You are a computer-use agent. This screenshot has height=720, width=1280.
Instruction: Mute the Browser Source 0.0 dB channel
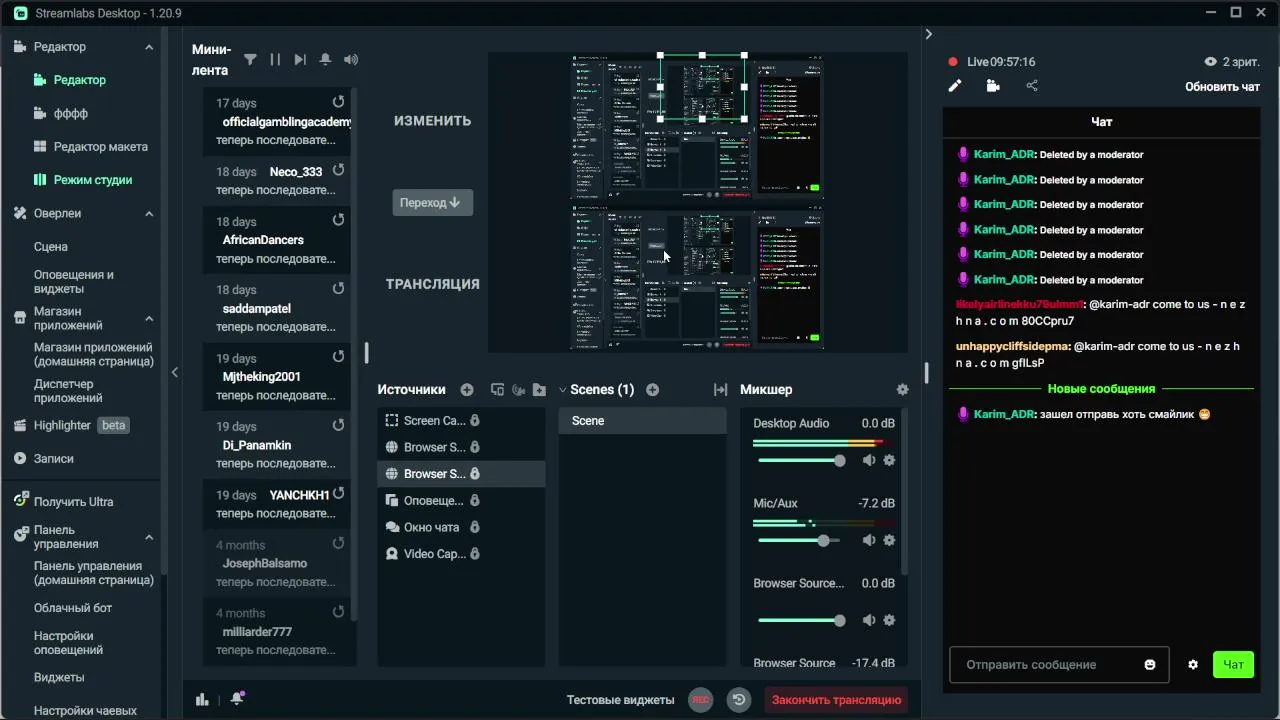(868, 620)
